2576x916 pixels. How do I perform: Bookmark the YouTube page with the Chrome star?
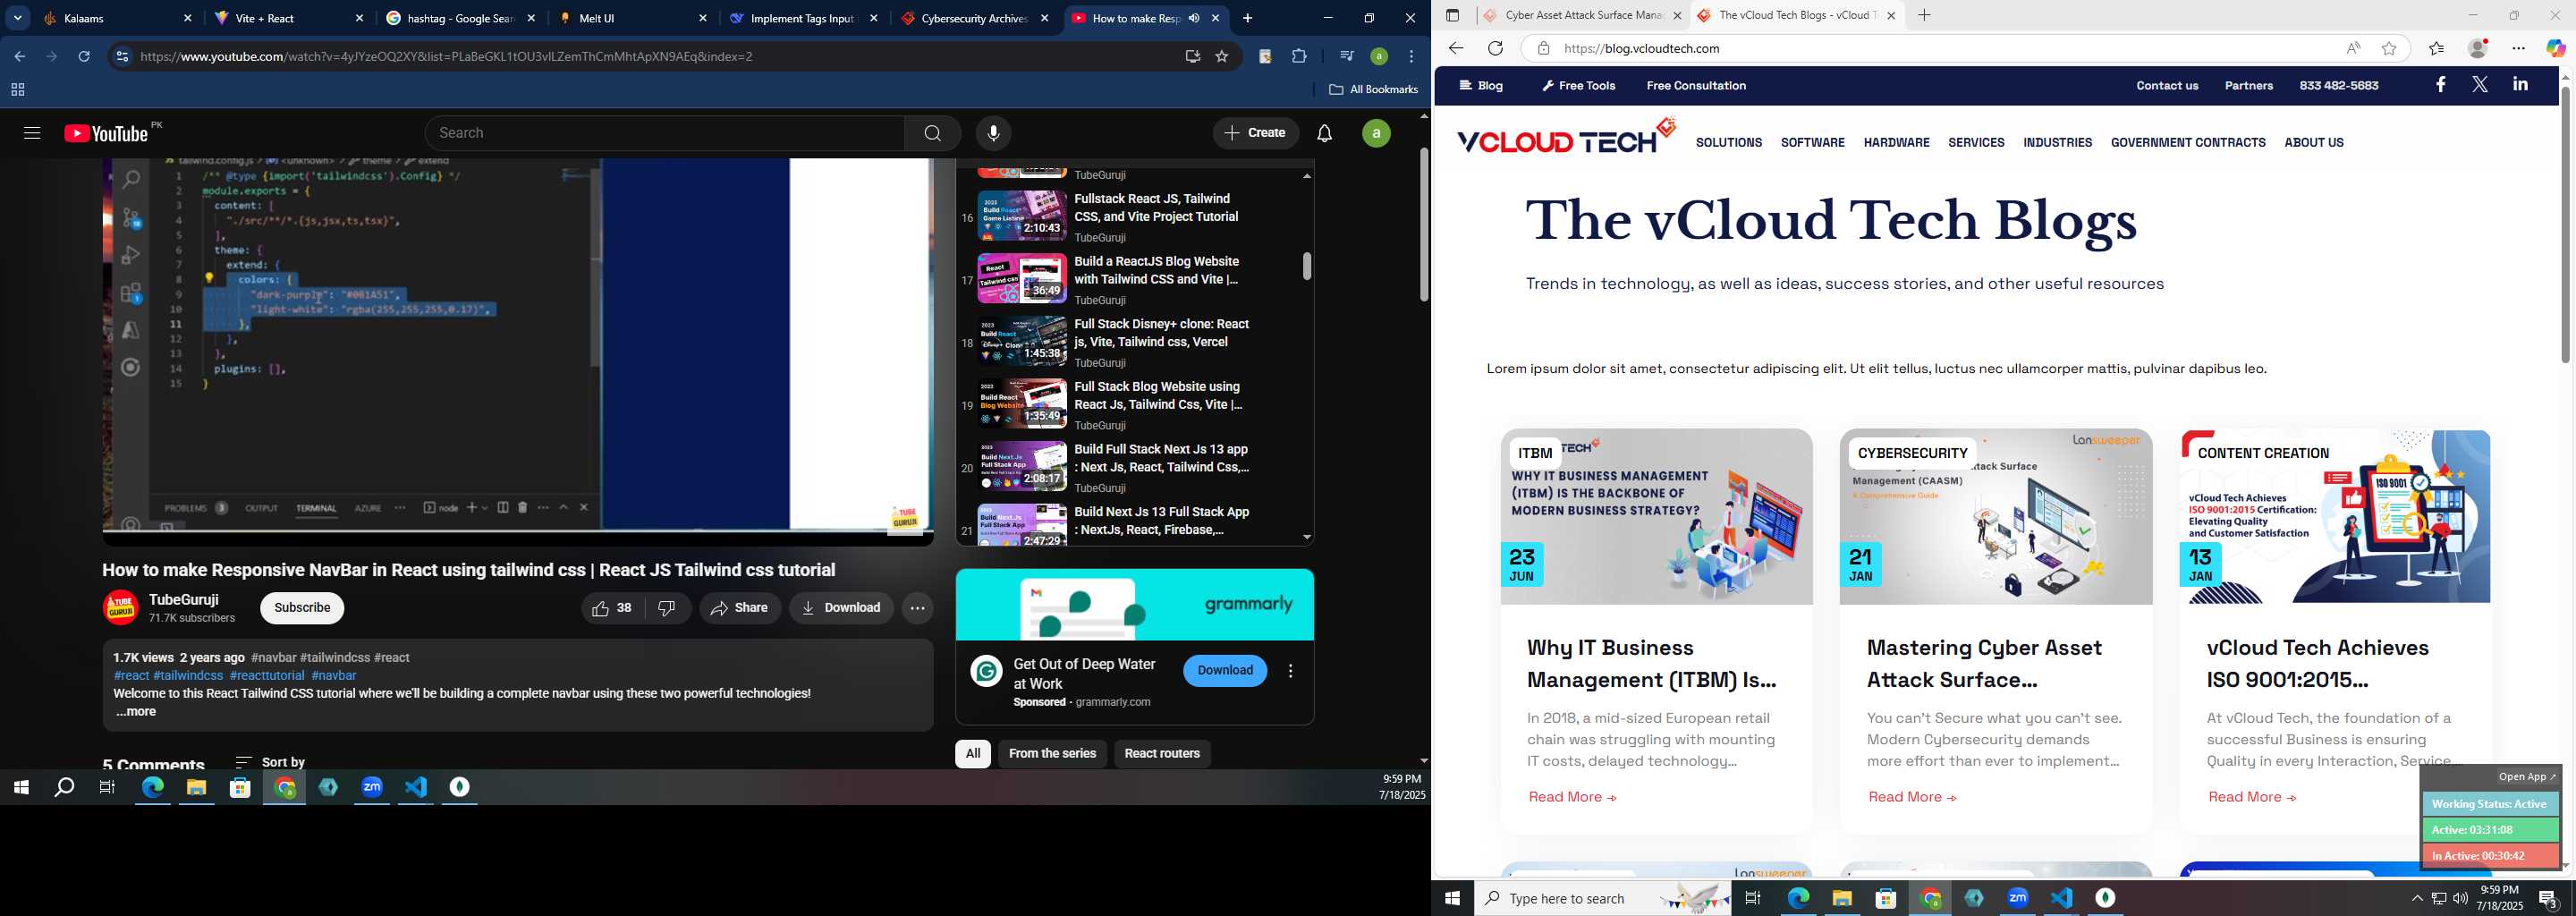(1221, 57)
